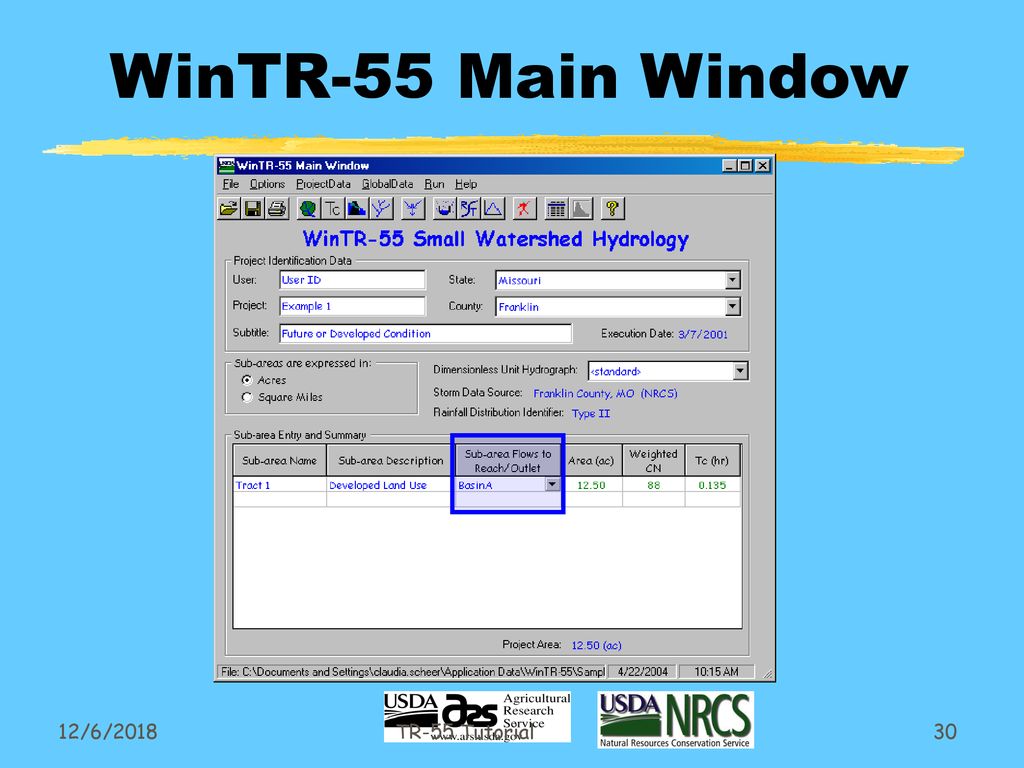Click the Tc value 0.135
Image resolution: width=1024 pixels, height=768 pixels.
[x=712, y=485]
